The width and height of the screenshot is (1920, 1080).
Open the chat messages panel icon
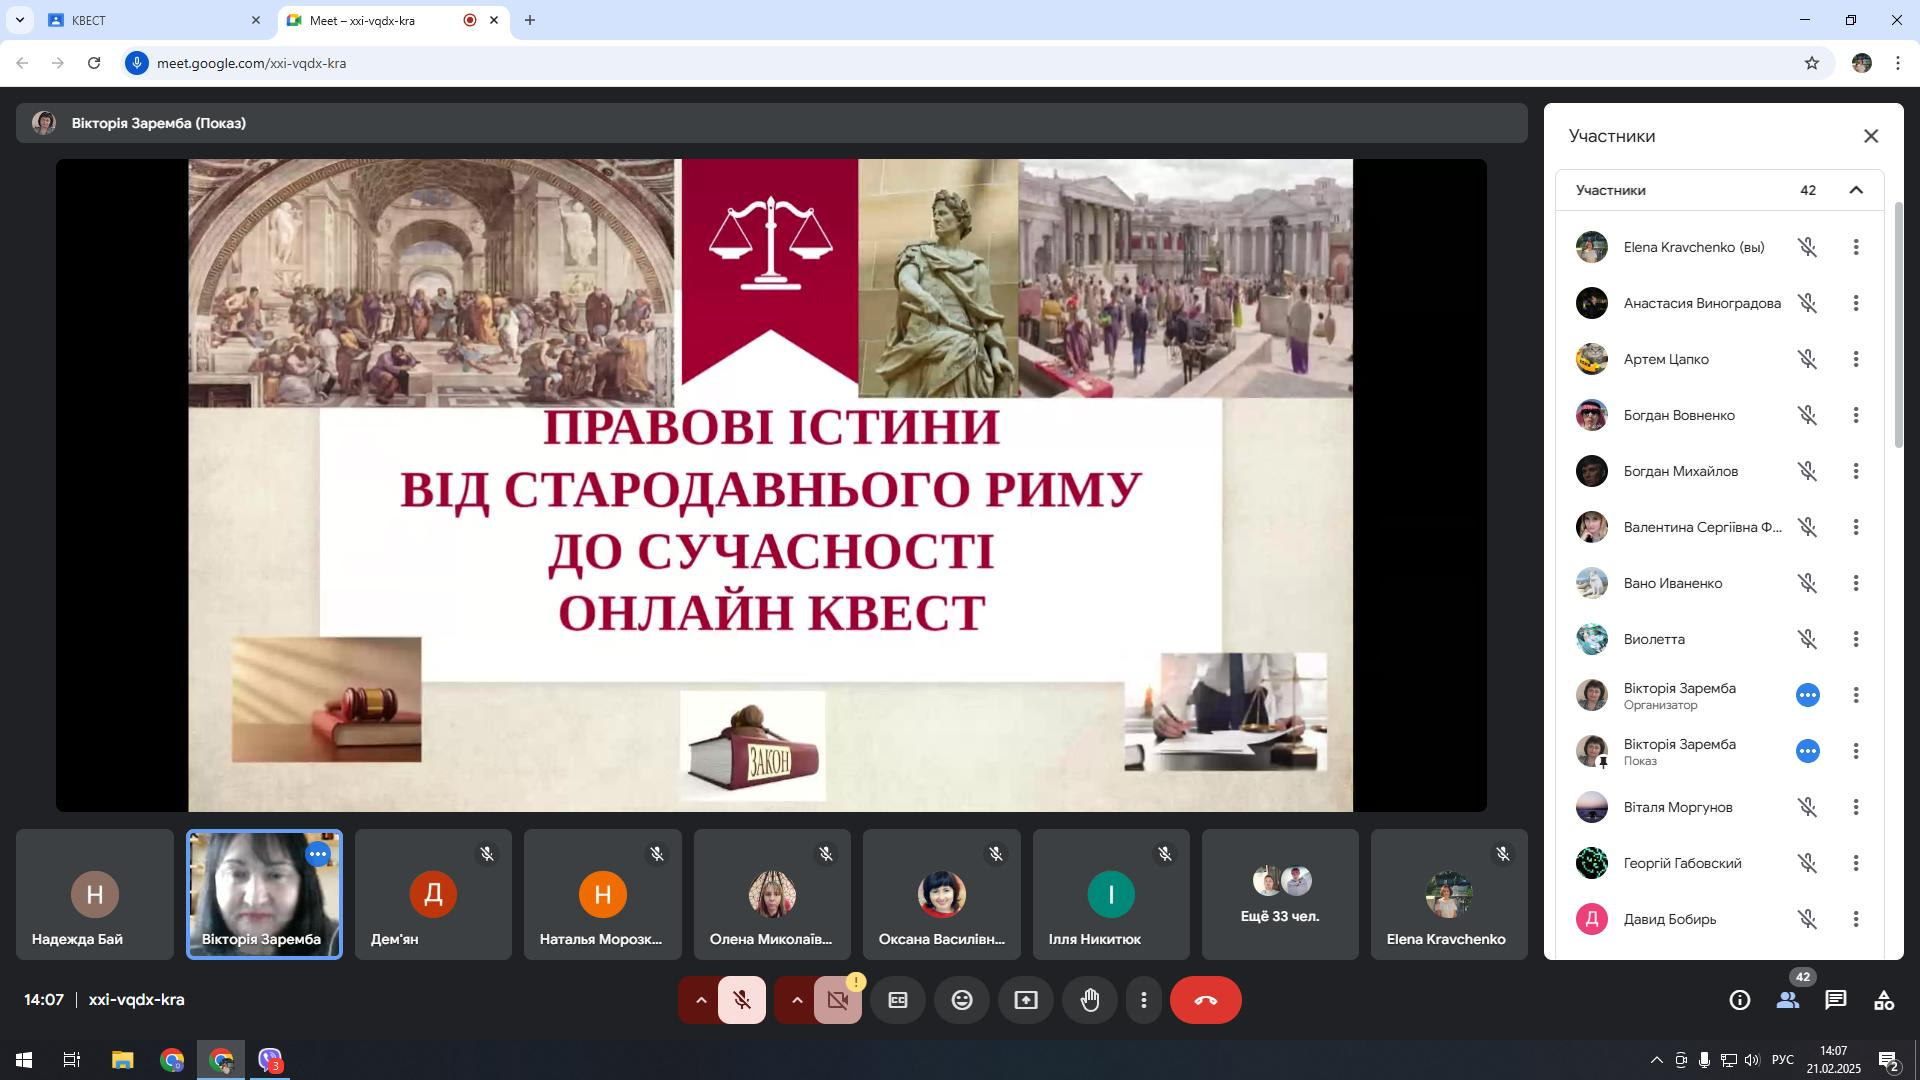pyautogui.click(x=1835, y=1000)
